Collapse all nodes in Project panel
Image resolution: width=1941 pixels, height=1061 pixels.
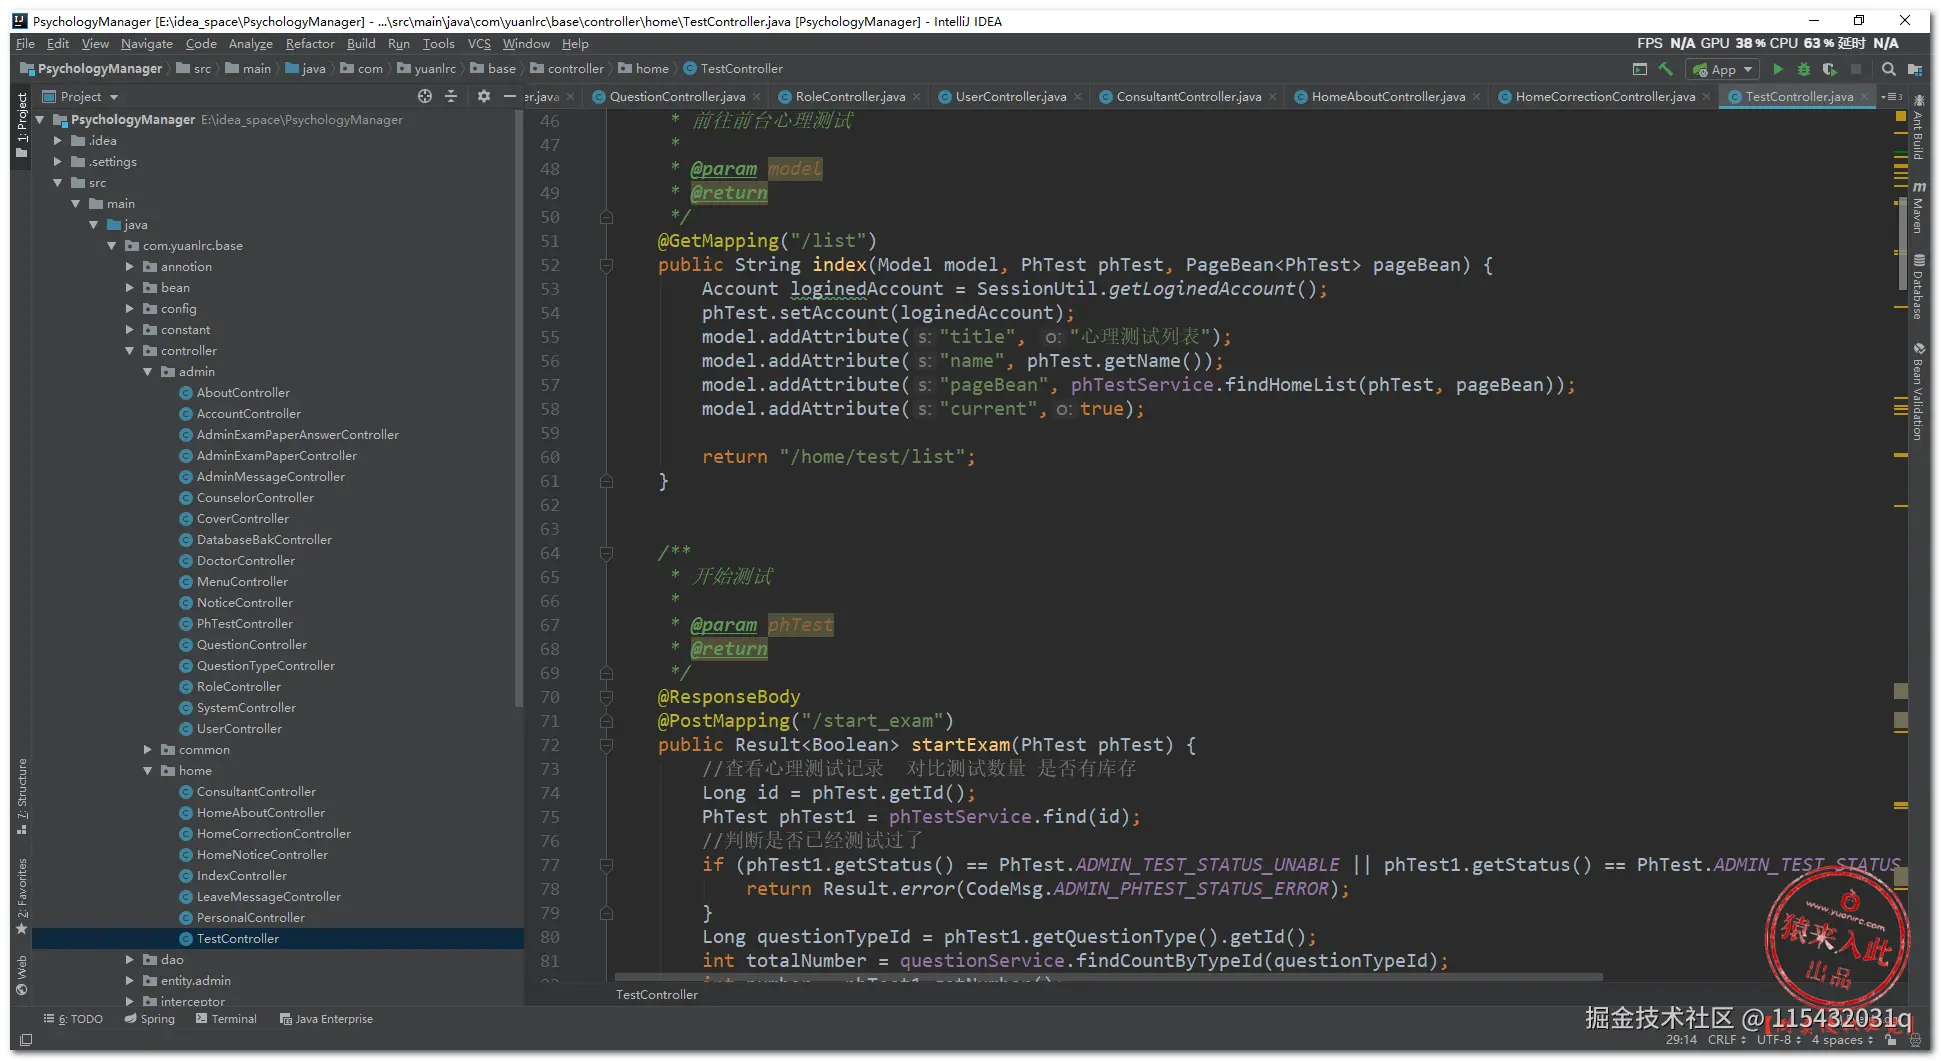pyautogui.click(x=451, y=96)
